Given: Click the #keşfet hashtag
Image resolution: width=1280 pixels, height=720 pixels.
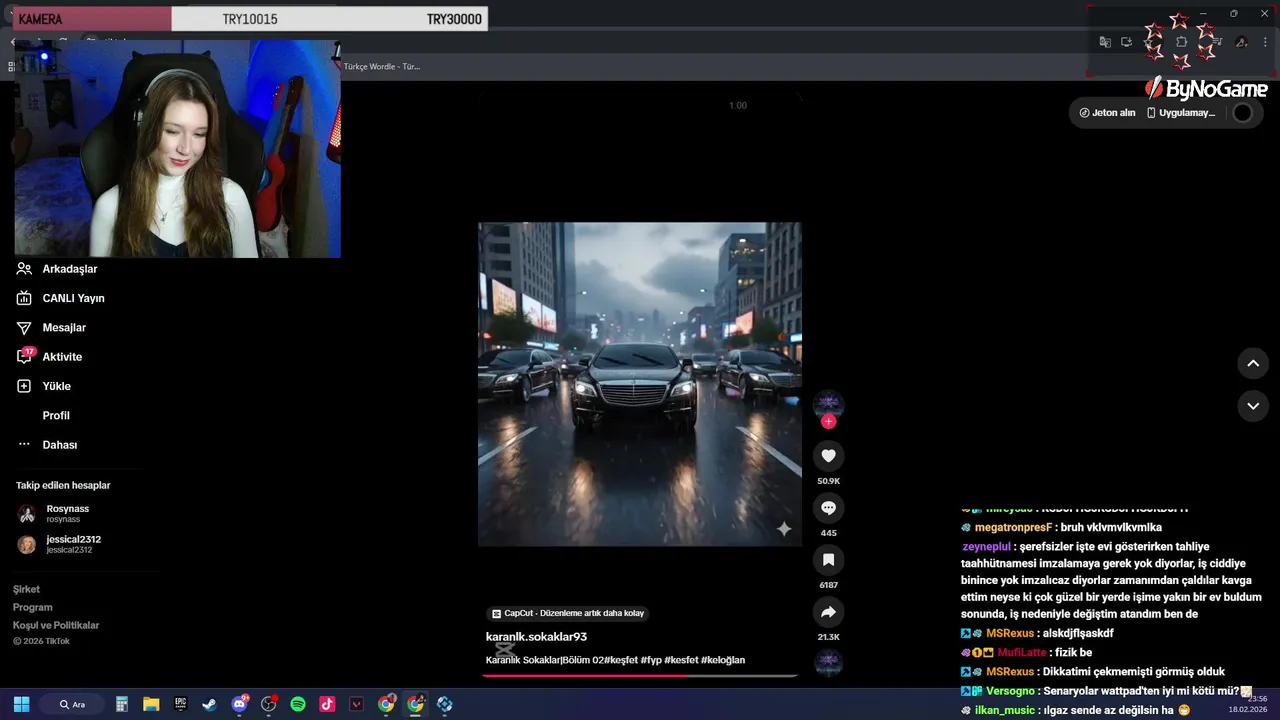Looking at the screenshot, I should click(x=620, y=660).
